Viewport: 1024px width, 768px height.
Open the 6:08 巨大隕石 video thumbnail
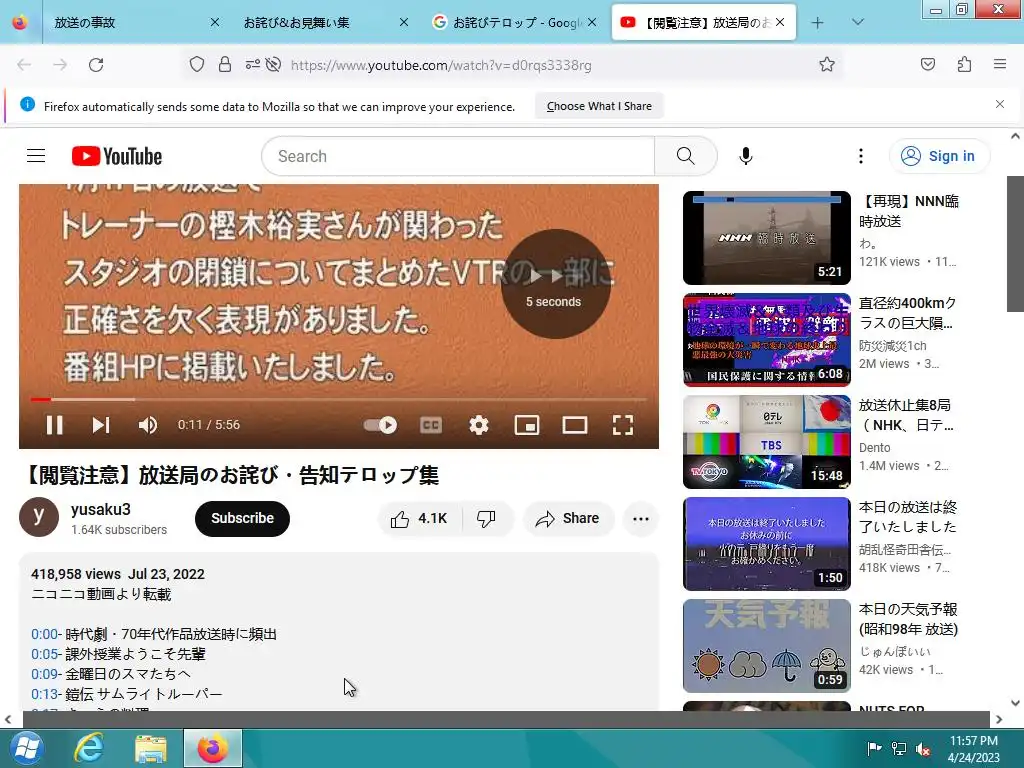(x=767, y=340)
